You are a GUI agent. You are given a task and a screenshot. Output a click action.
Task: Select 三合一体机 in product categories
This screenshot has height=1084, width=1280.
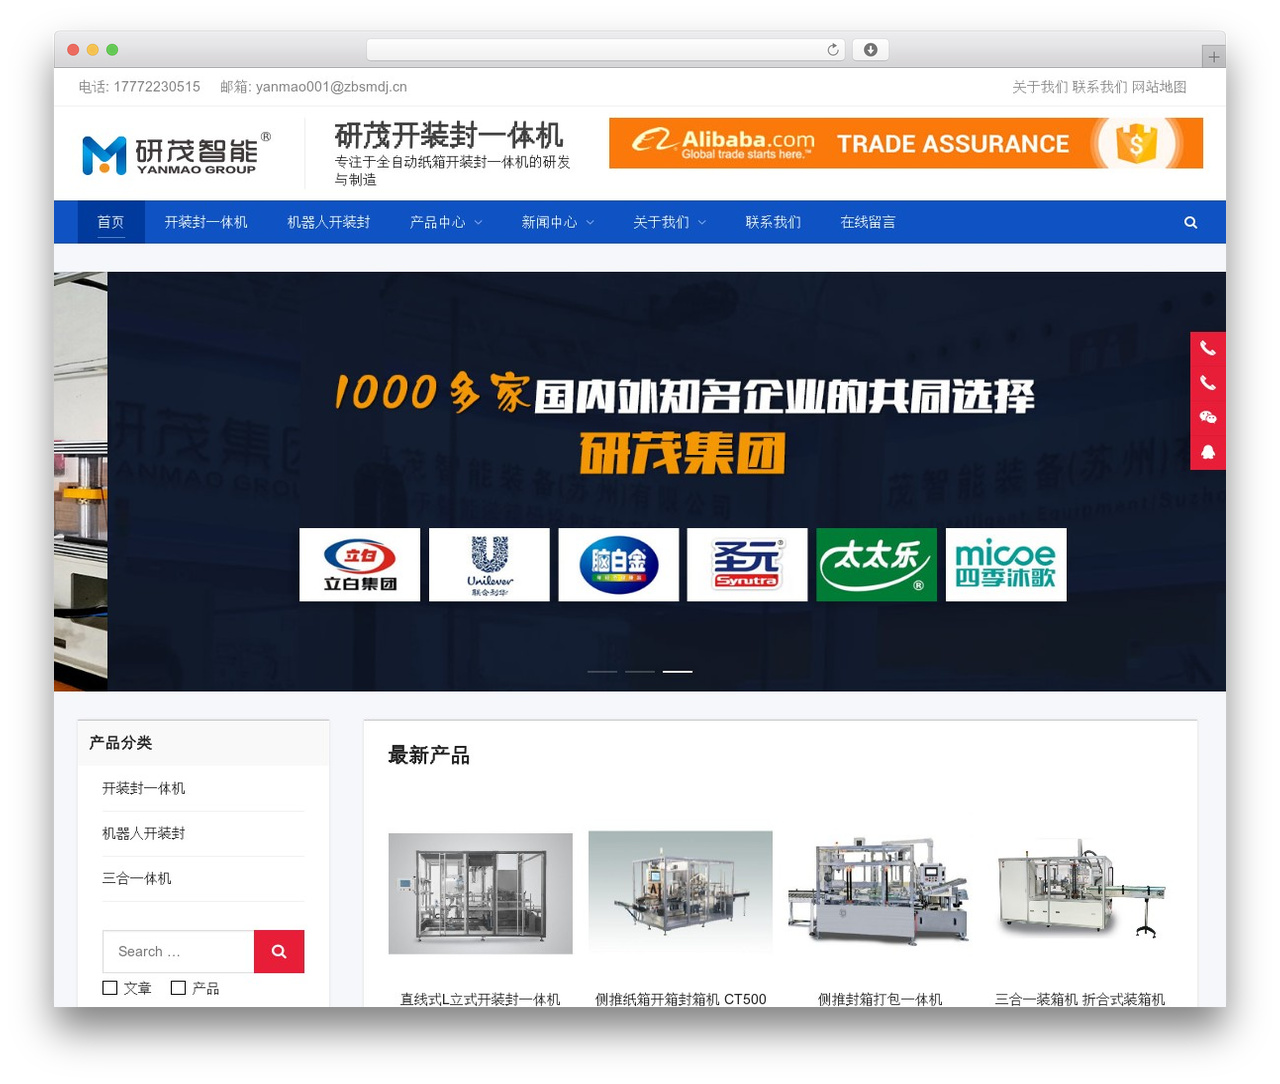pos(137,878)
